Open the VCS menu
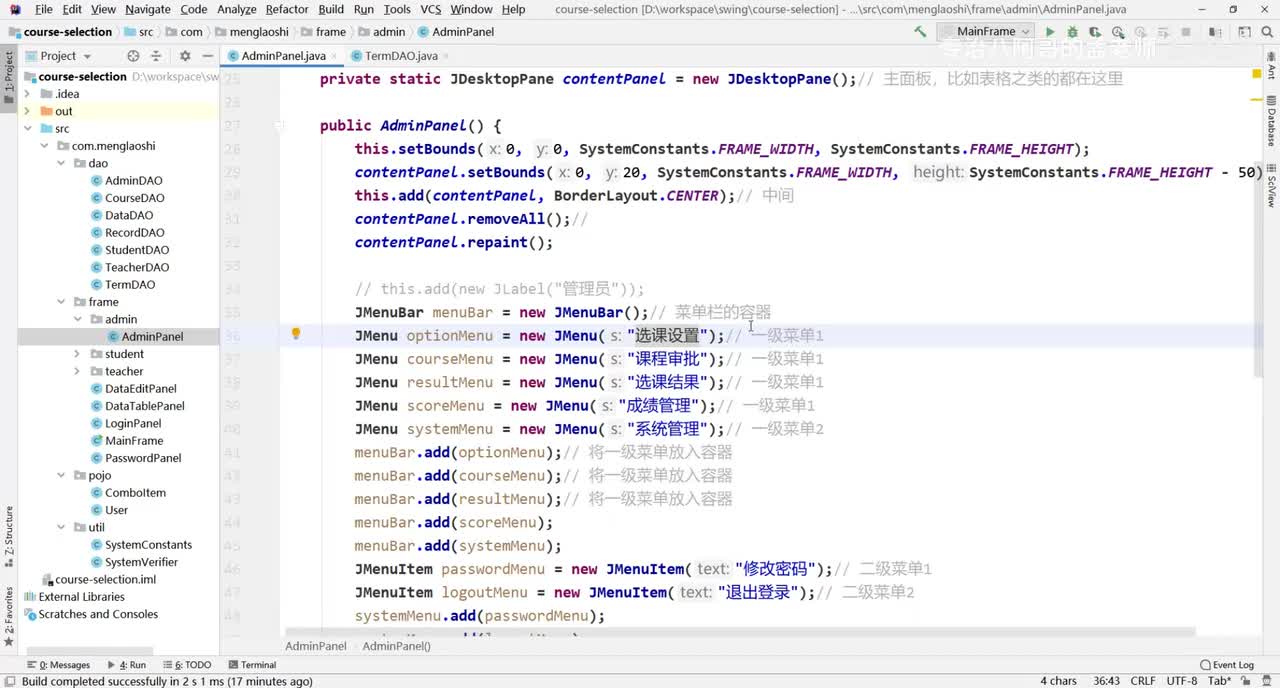 click(x=430, y=9)
